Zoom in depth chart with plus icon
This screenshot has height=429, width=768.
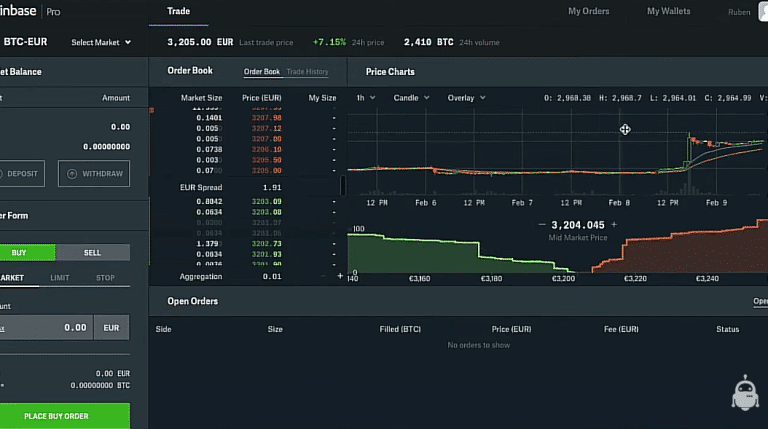coord(614,225)
